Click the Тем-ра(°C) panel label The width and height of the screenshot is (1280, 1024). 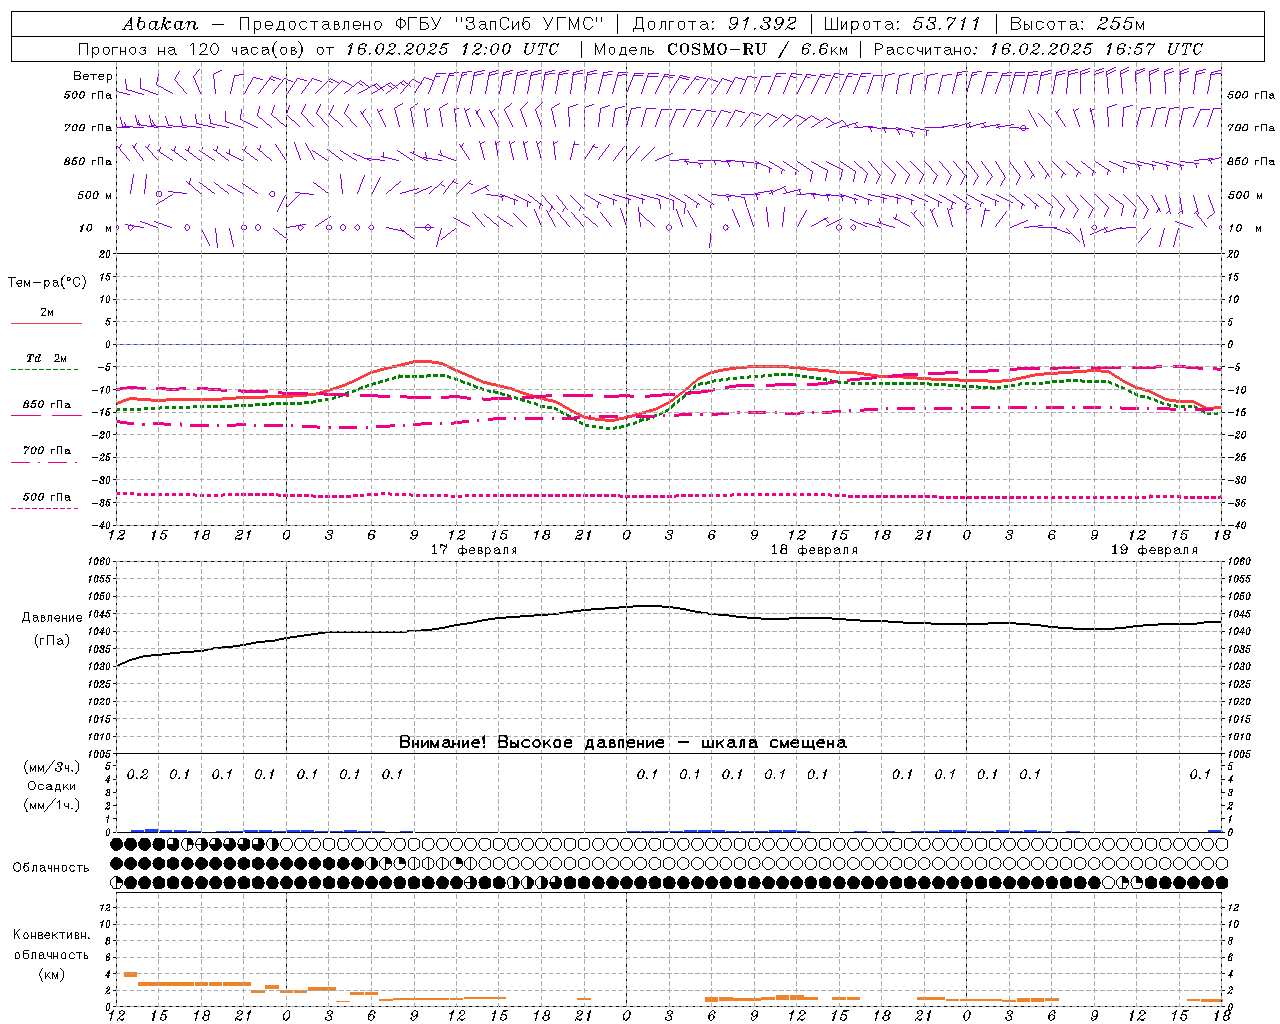(x=47, y=283)
